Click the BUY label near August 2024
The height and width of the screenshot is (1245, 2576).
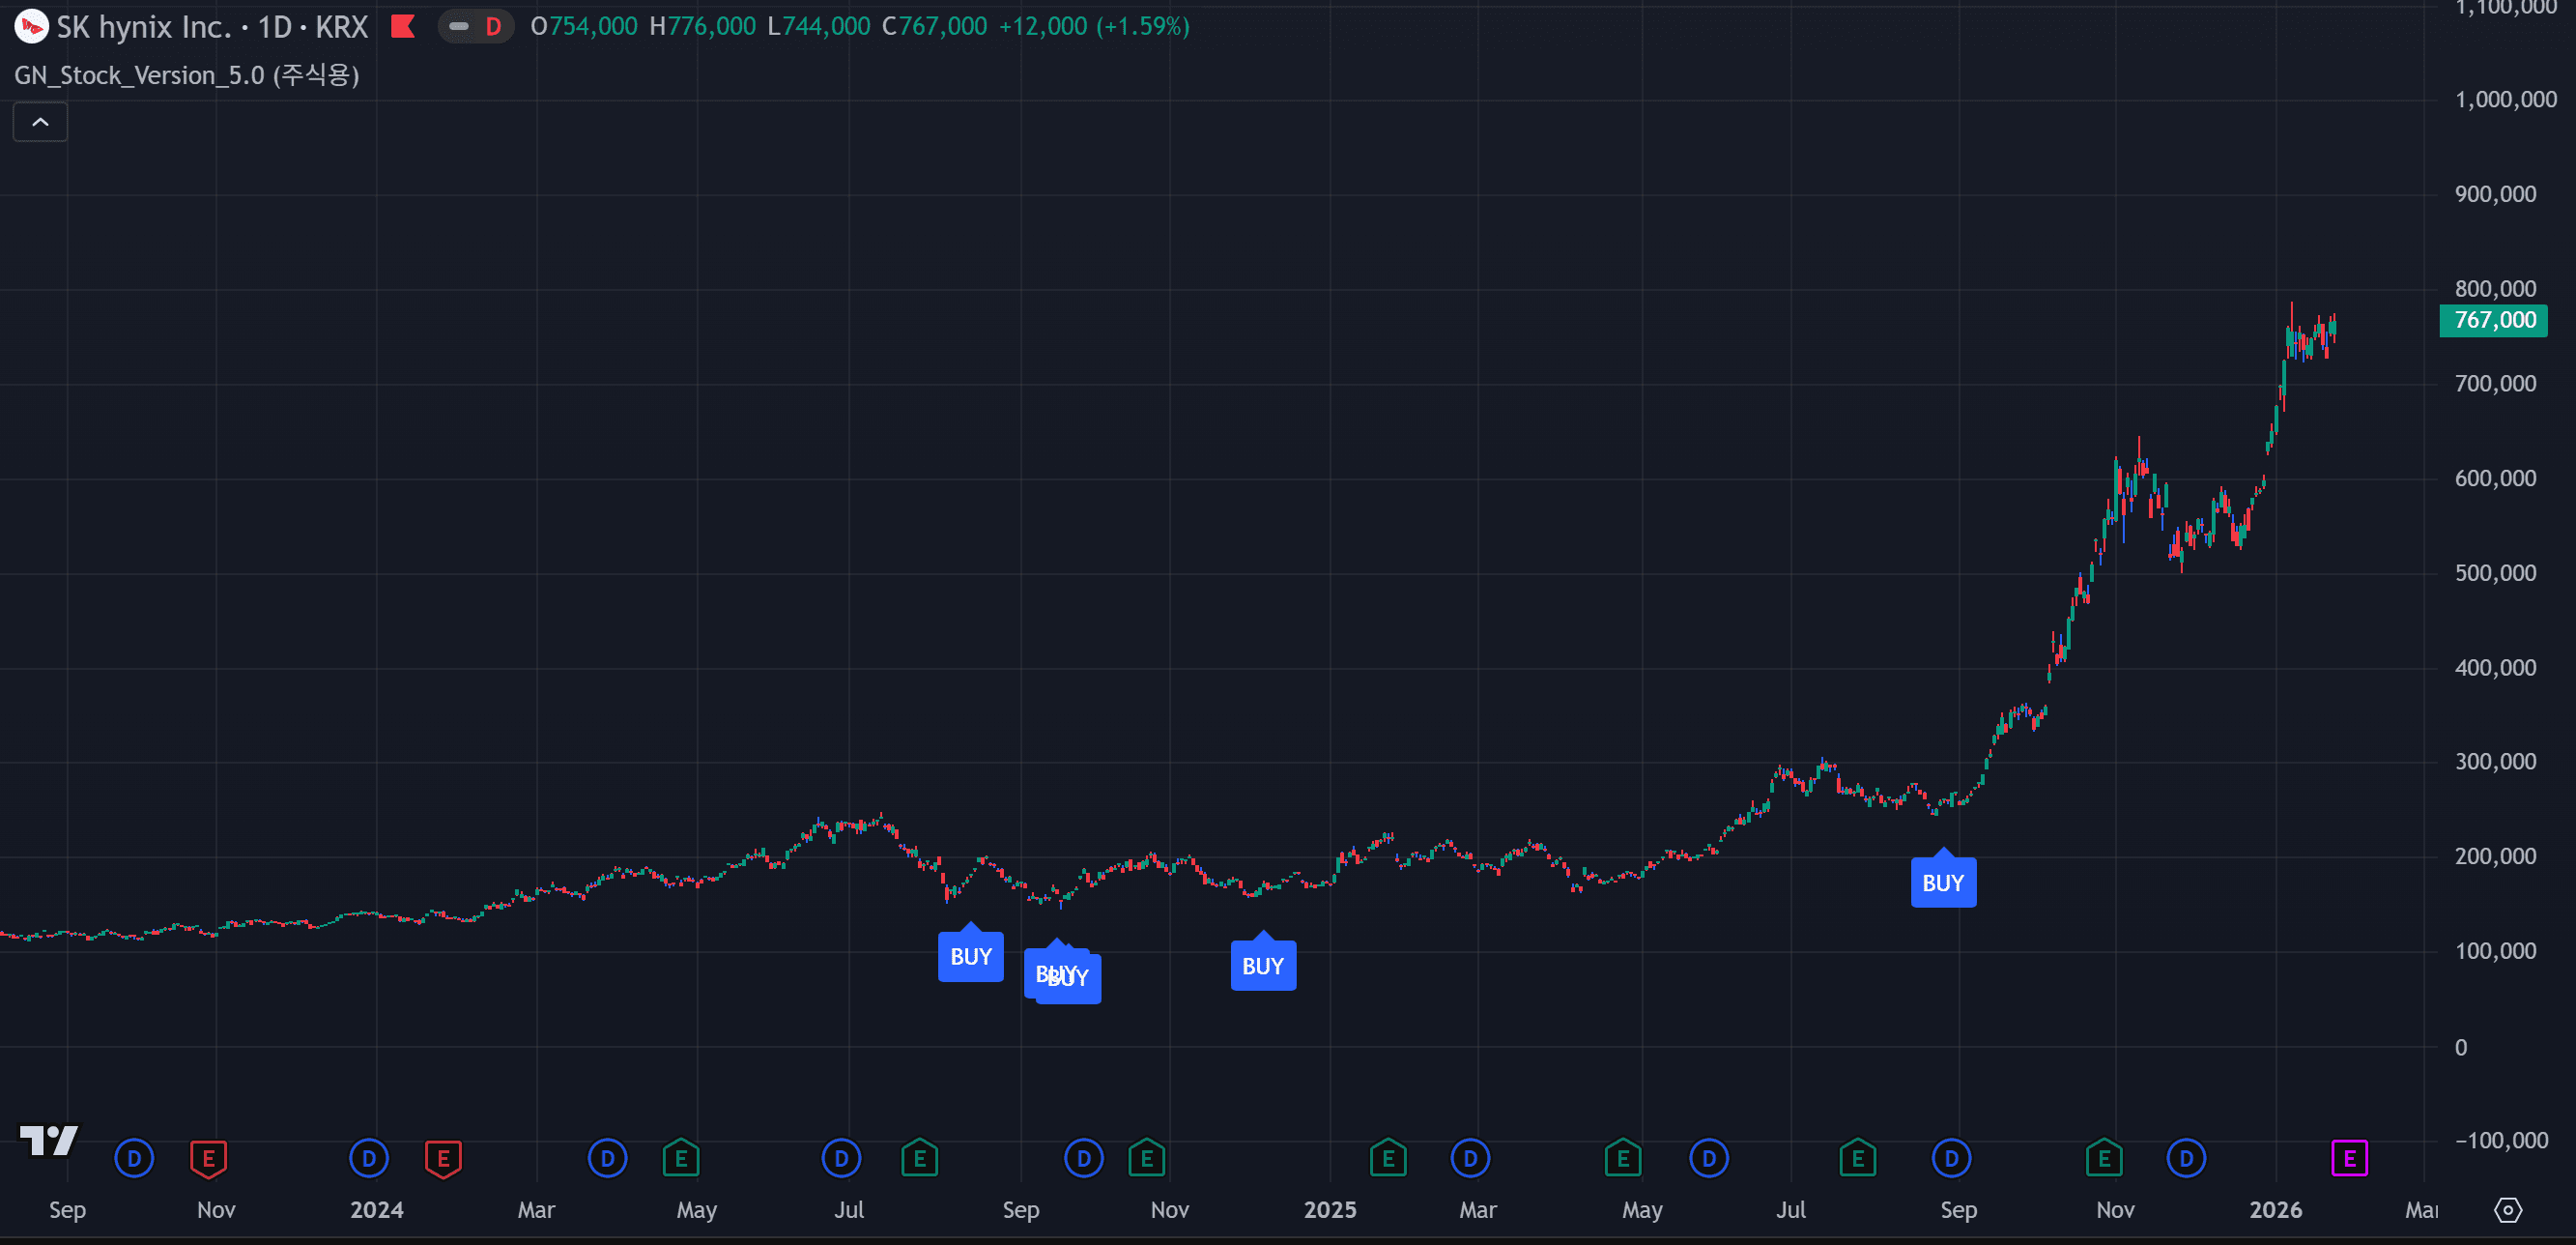(970, 957)
